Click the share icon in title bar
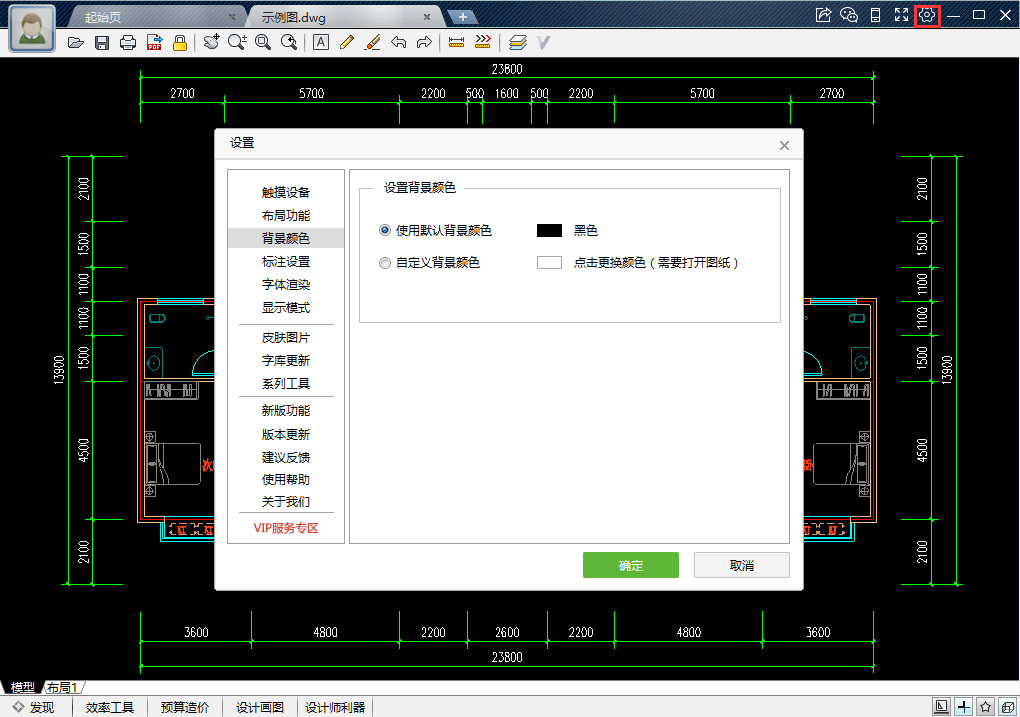 824,15
